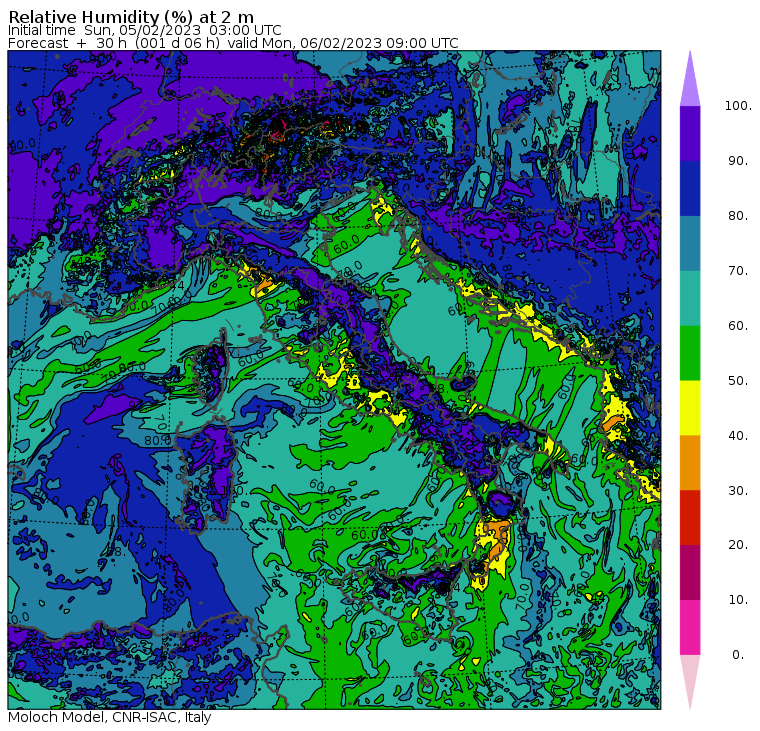Click the "100." colorbar tick label
760x731 pixels.
coord(738,106)
